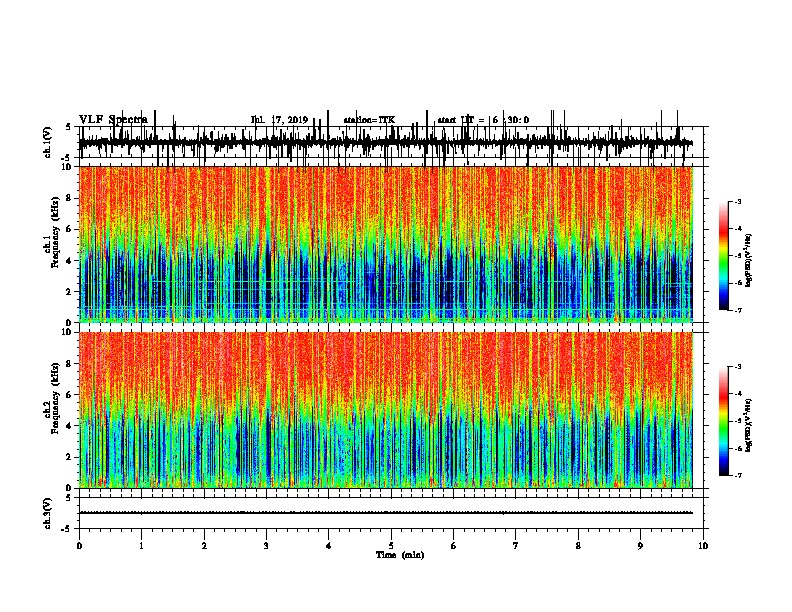
Task: Select the ch.2 spectrogram color bar
Action: click(x=724, y=421)
